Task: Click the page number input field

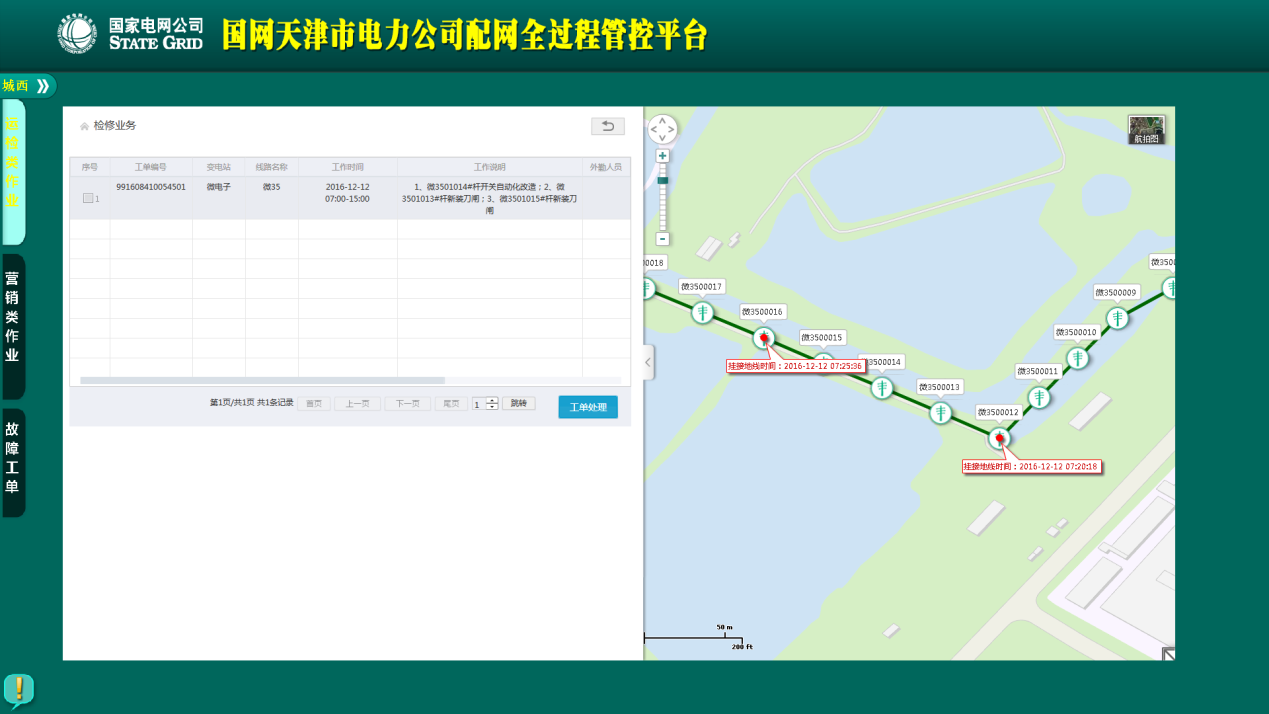Action: (x=479, y=404)
